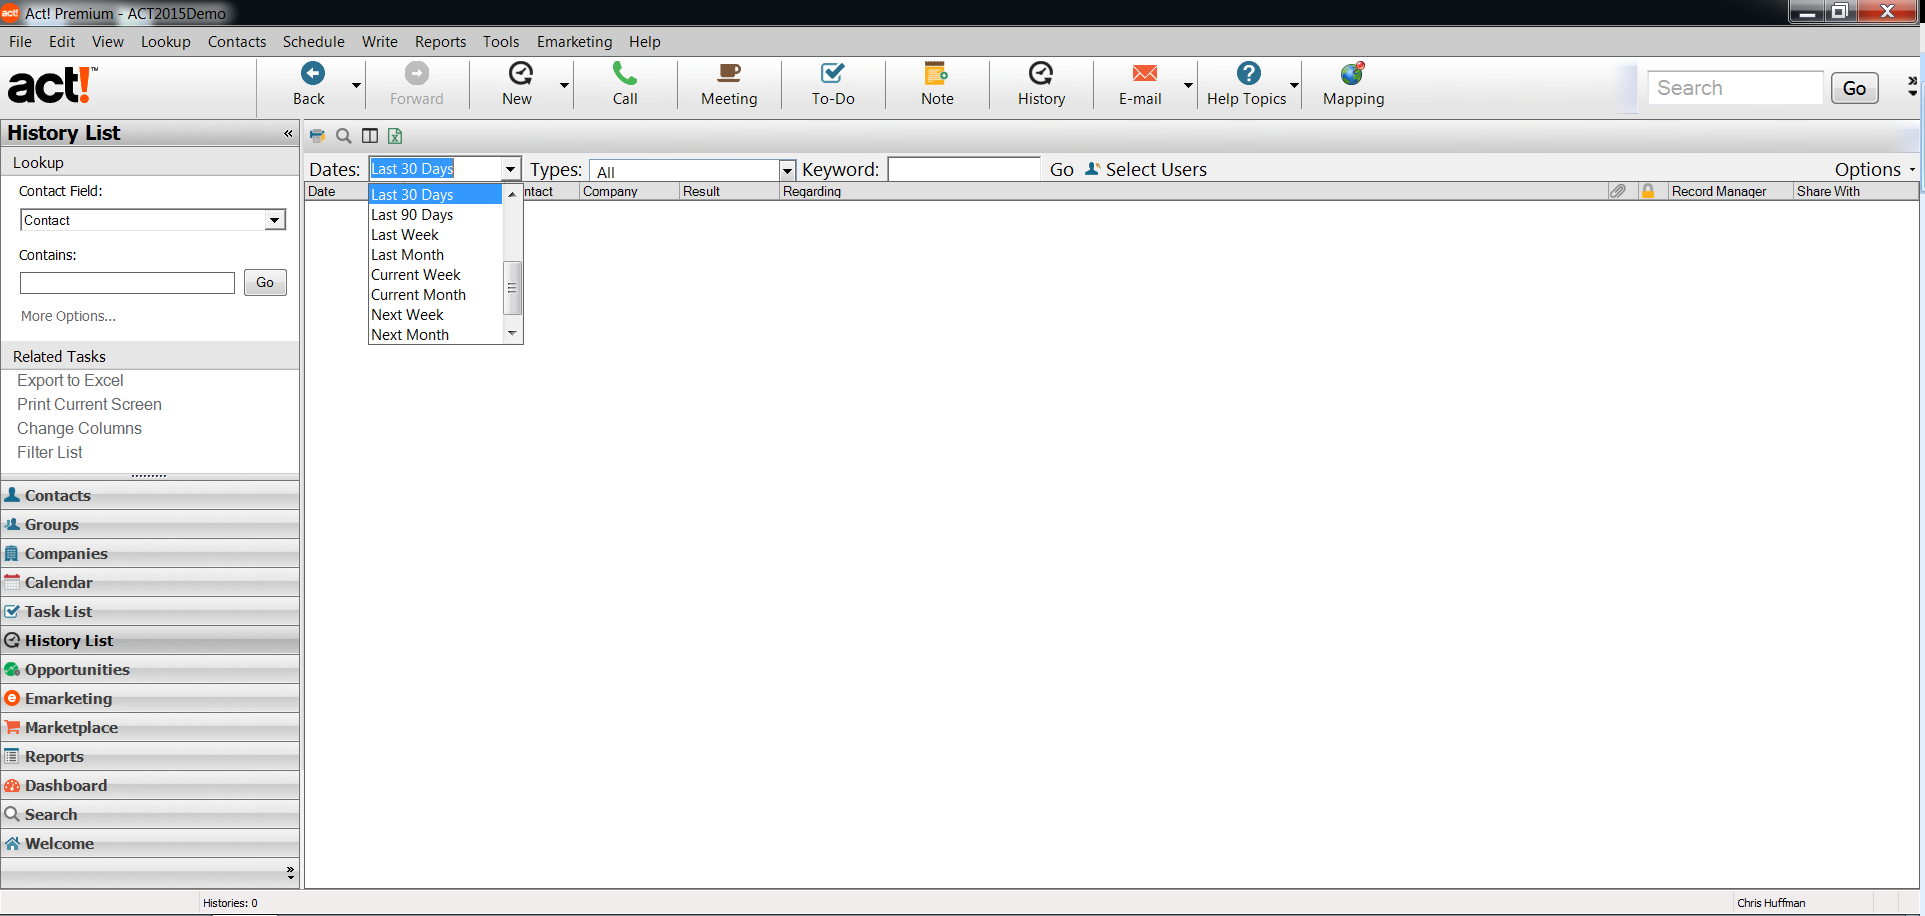
Task: Click More Options link
Action: coord(68,316)
